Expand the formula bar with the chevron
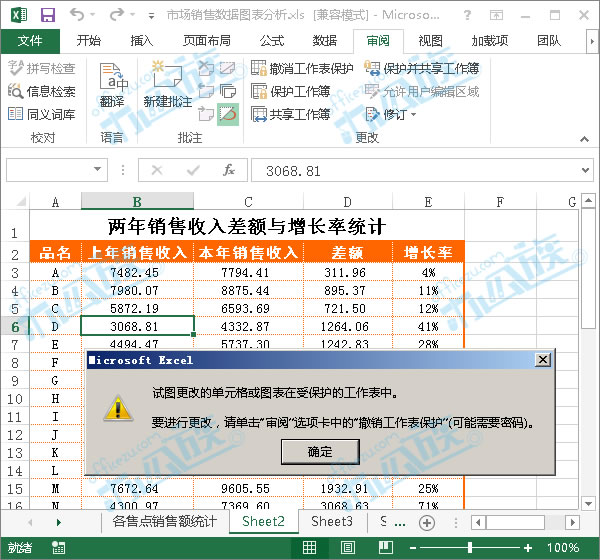Screen dimensions: 600x560 585,170
